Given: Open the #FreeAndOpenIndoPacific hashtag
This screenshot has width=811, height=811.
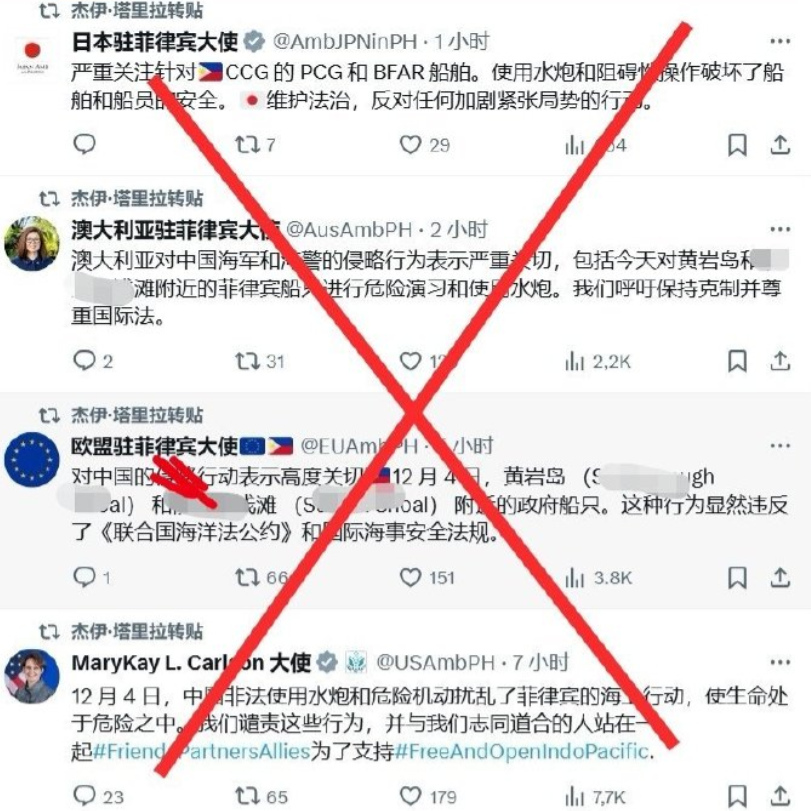Looking at the screenshot, I should [521, 751].
